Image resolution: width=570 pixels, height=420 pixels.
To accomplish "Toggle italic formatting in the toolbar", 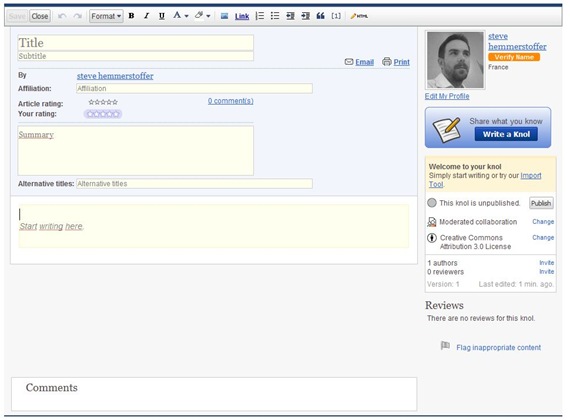I will tap(146, 16).
